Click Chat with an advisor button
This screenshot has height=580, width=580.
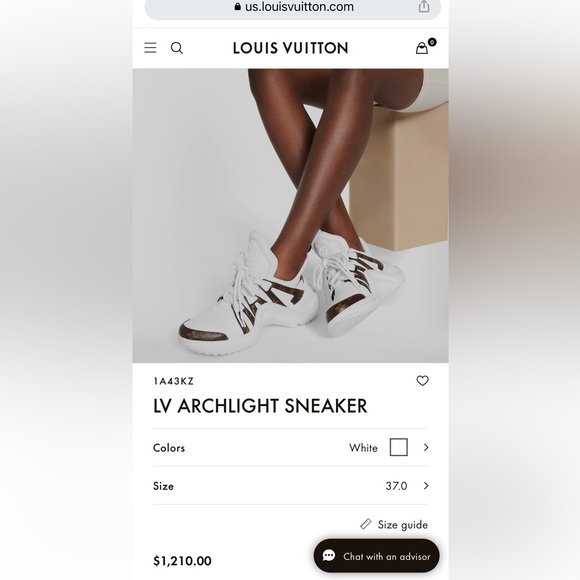[x=377, y=556]
